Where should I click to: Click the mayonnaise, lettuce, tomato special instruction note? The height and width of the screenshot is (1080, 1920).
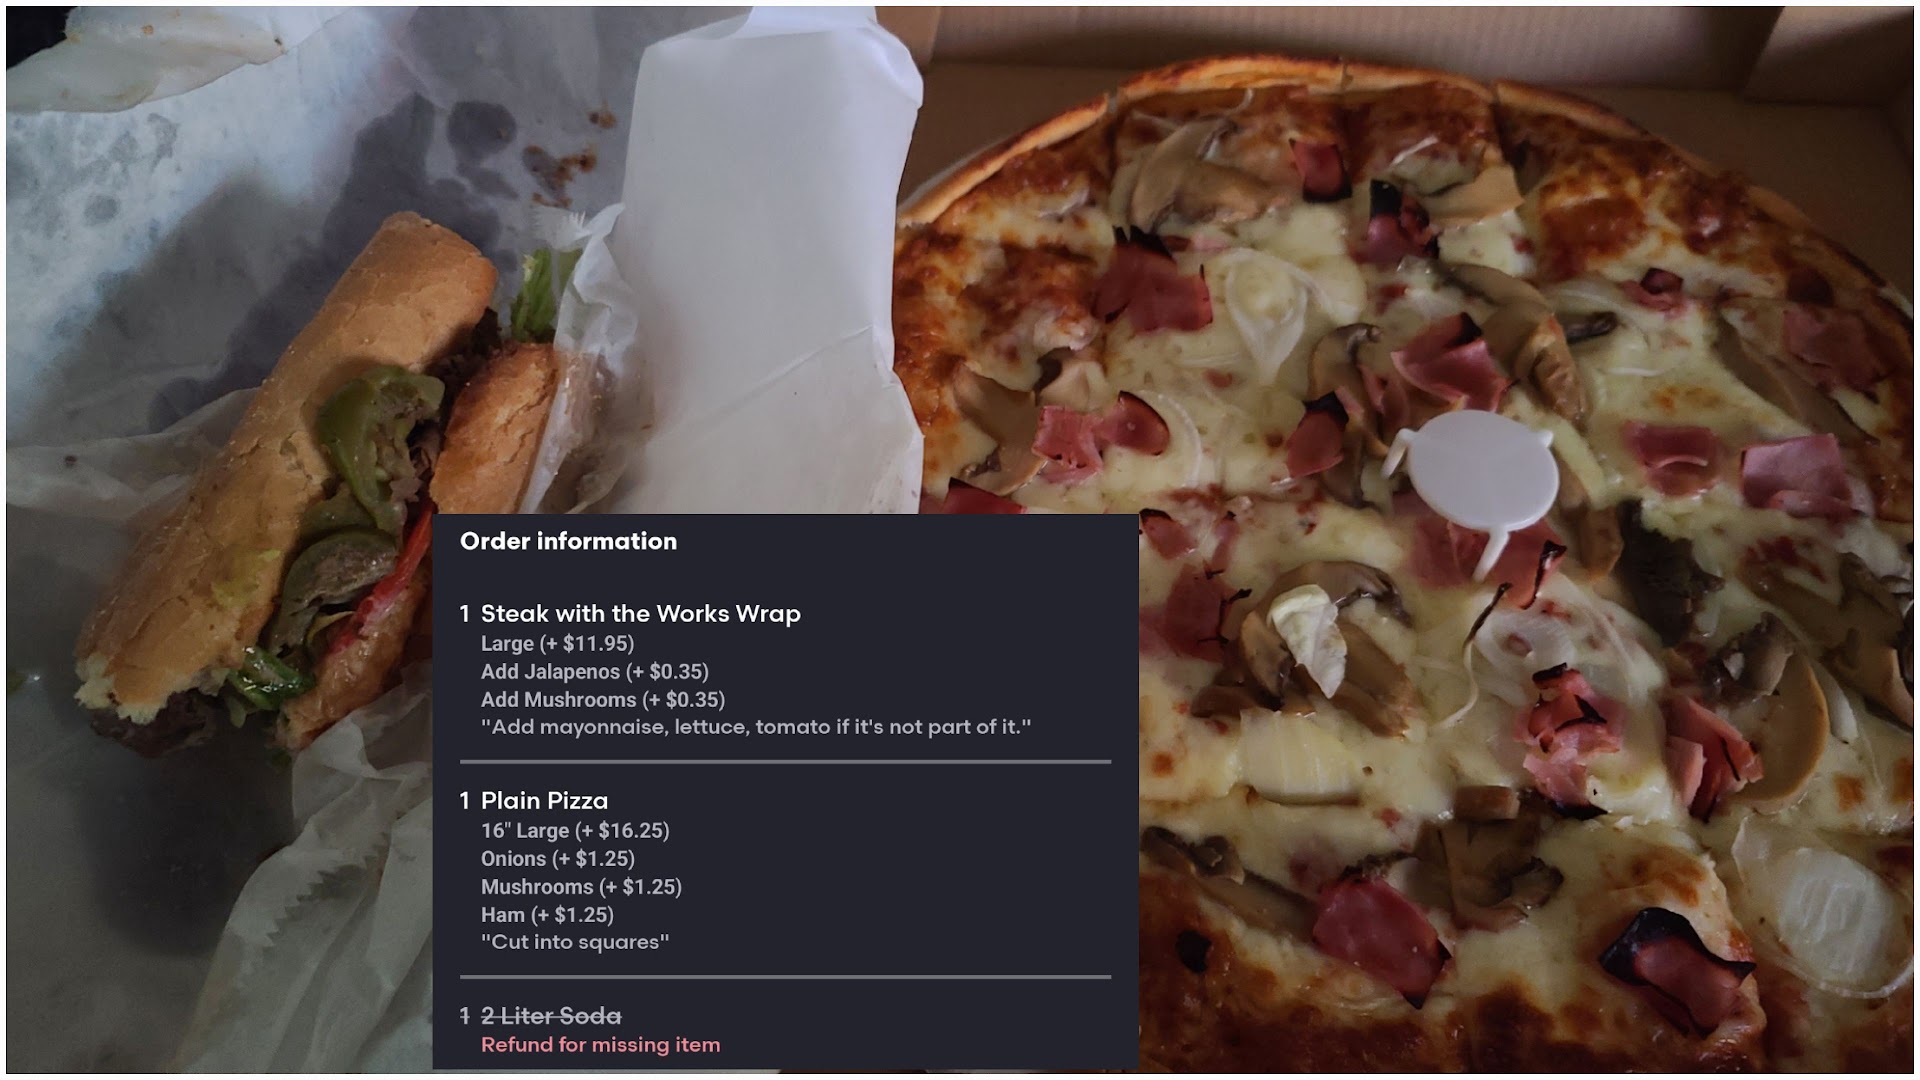pos(756,727)
